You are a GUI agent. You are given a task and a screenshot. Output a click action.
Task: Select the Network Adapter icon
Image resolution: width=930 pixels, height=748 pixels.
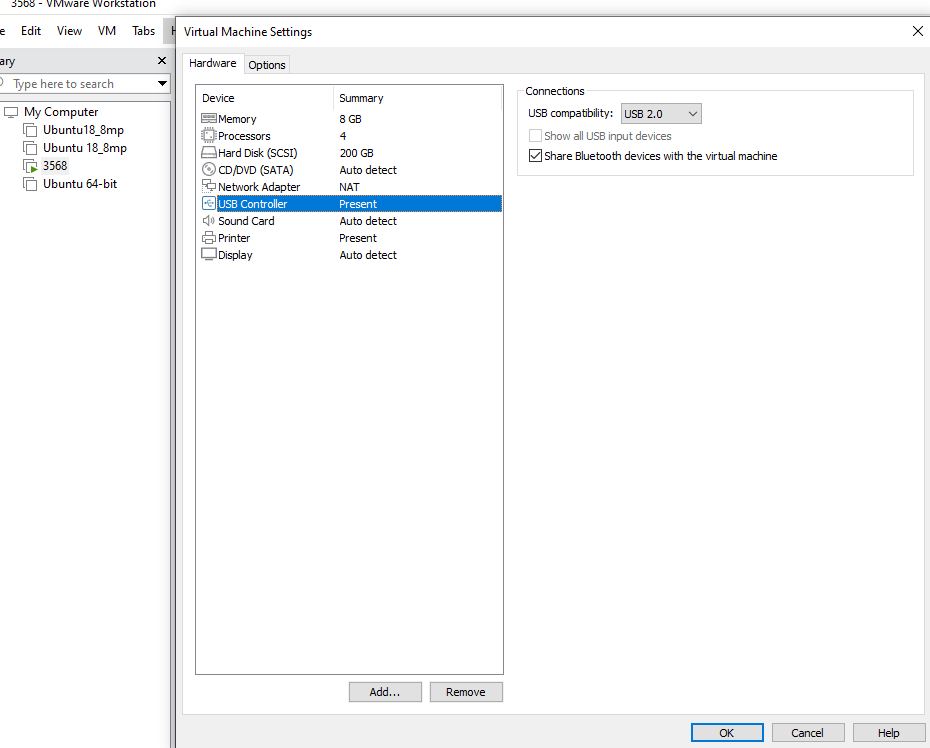point(209,187)
